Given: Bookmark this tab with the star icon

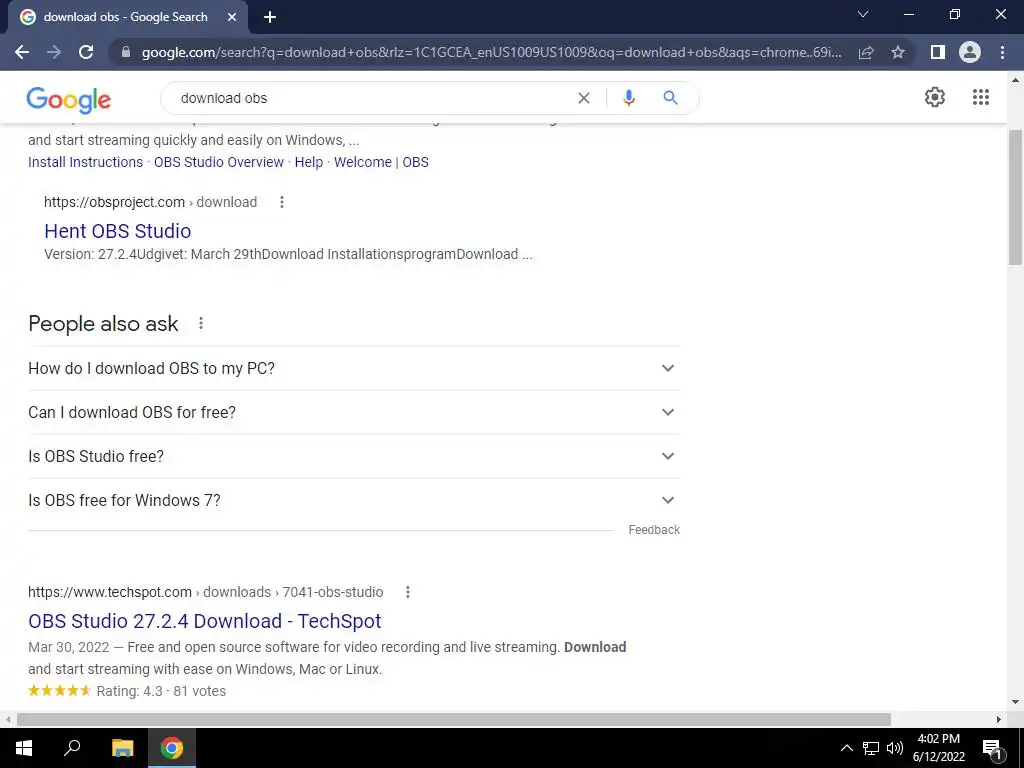Looking at the screenshot, I should 898,52.
